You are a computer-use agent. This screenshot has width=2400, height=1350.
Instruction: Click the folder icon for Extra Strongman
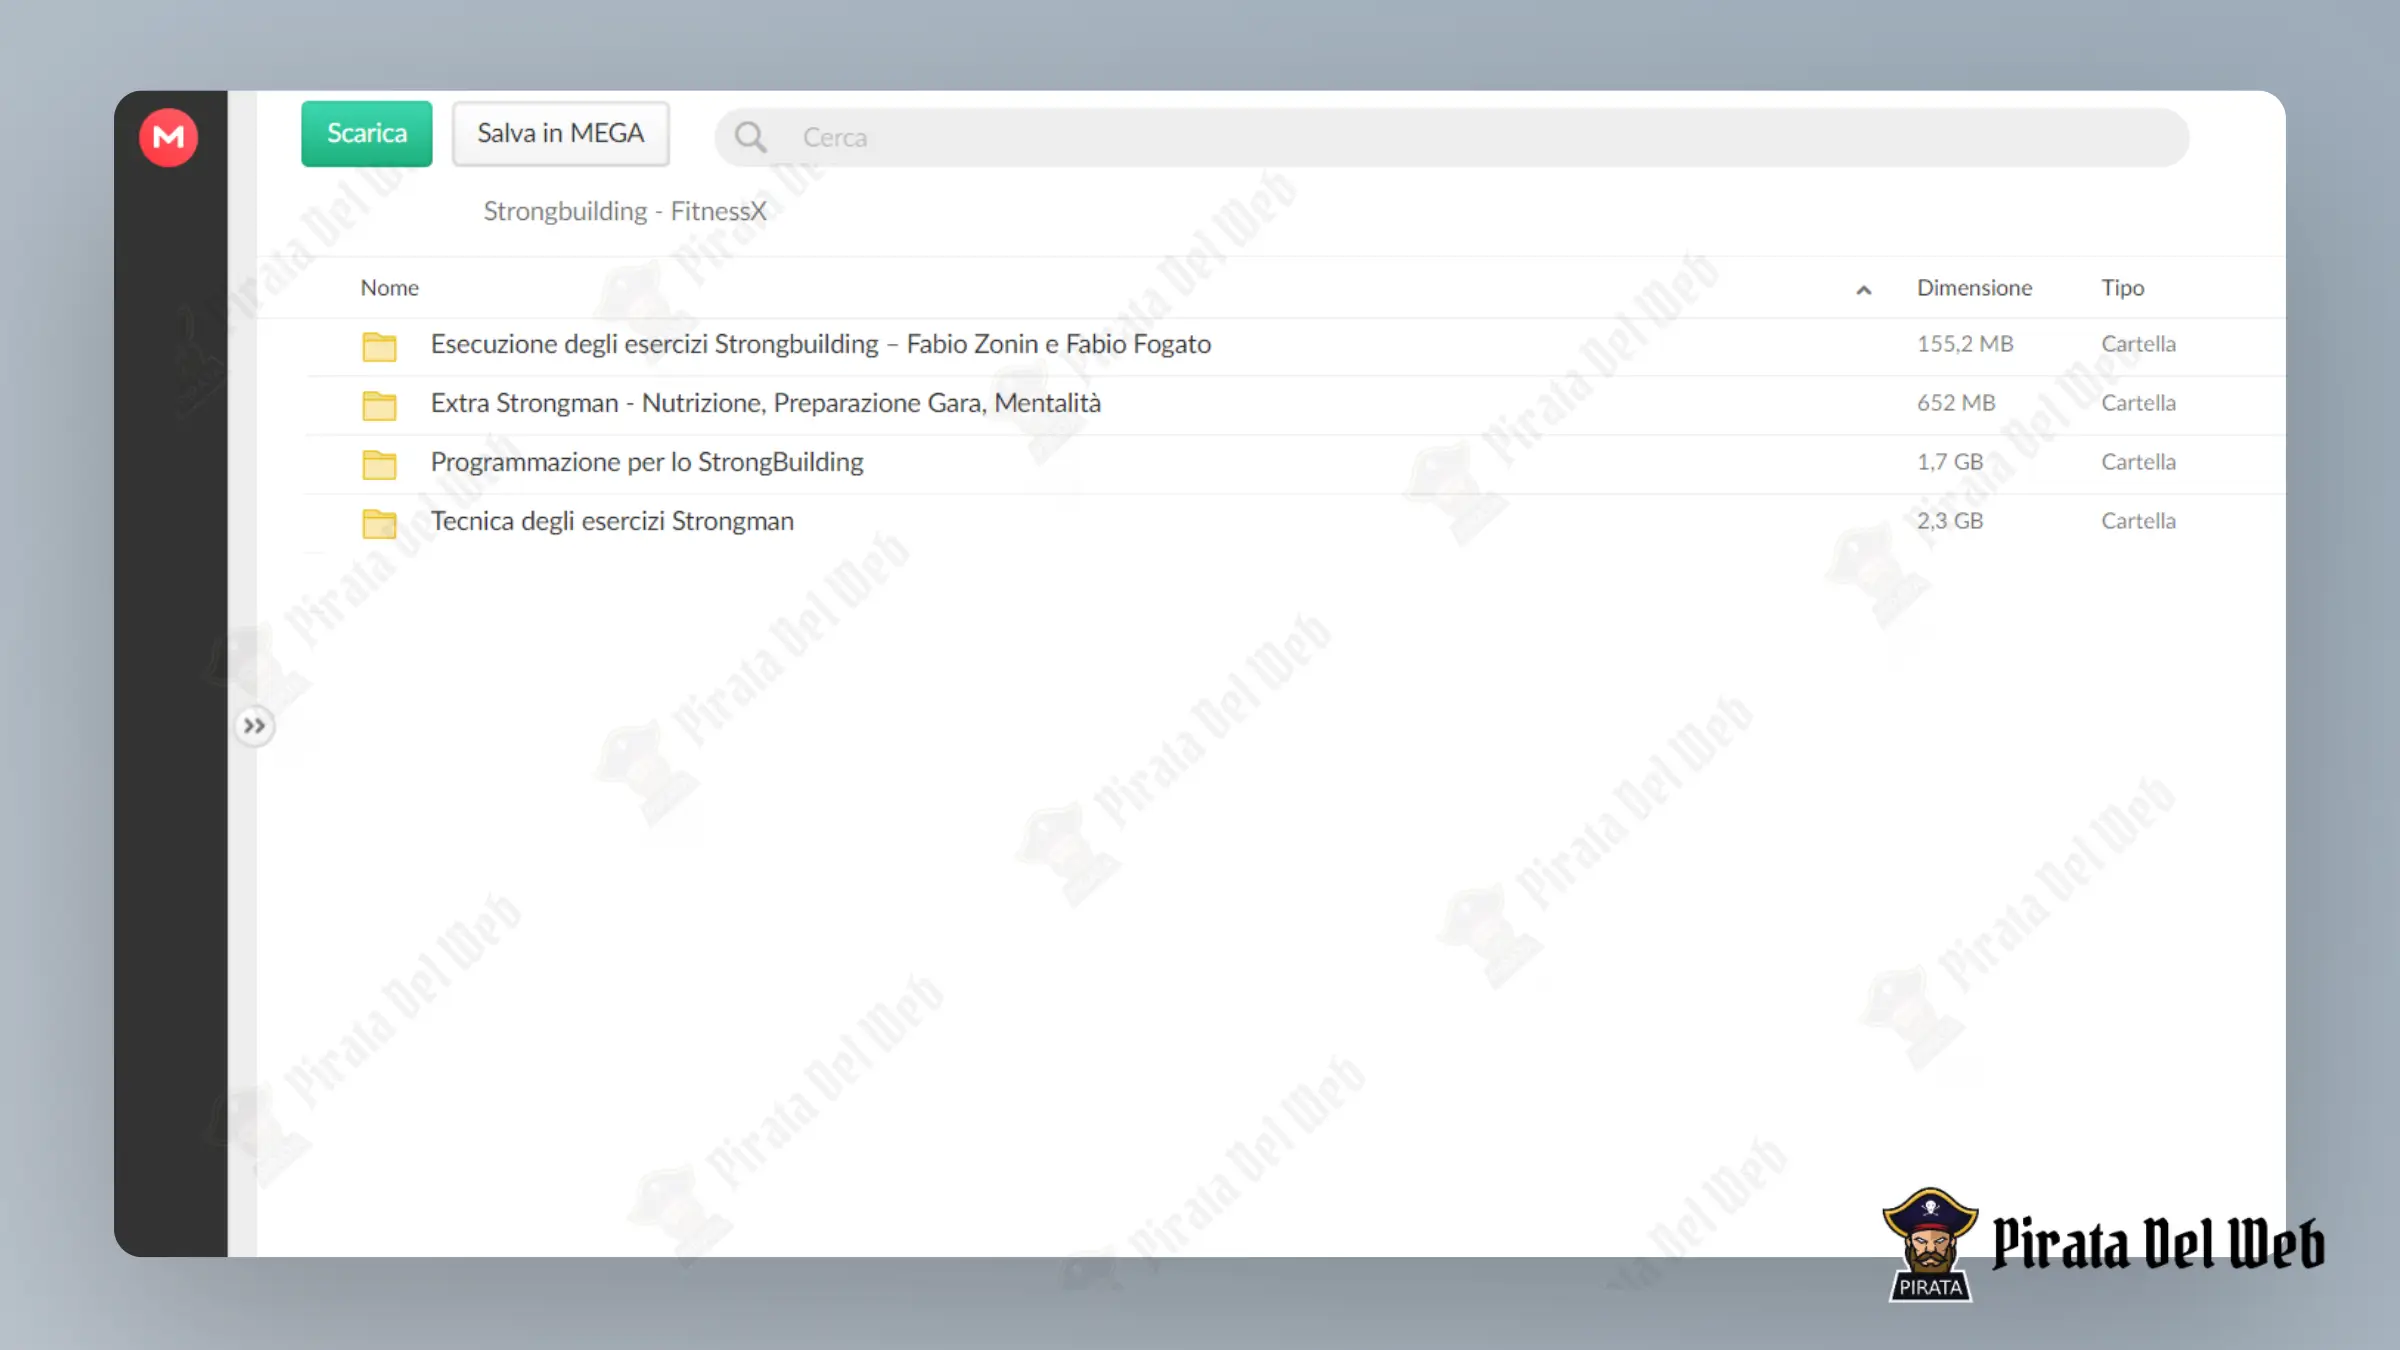click(x=379, y=405)
